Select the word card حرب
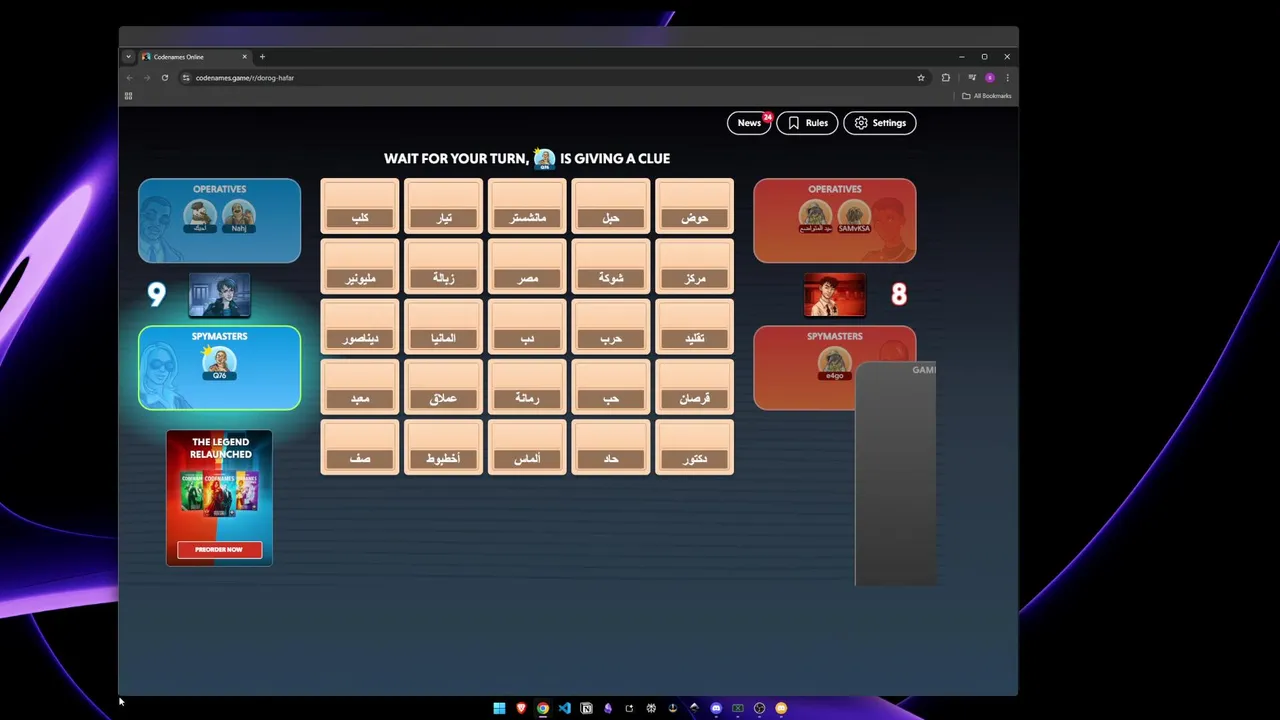This screenshot has width=1280, height=720. 611,326
